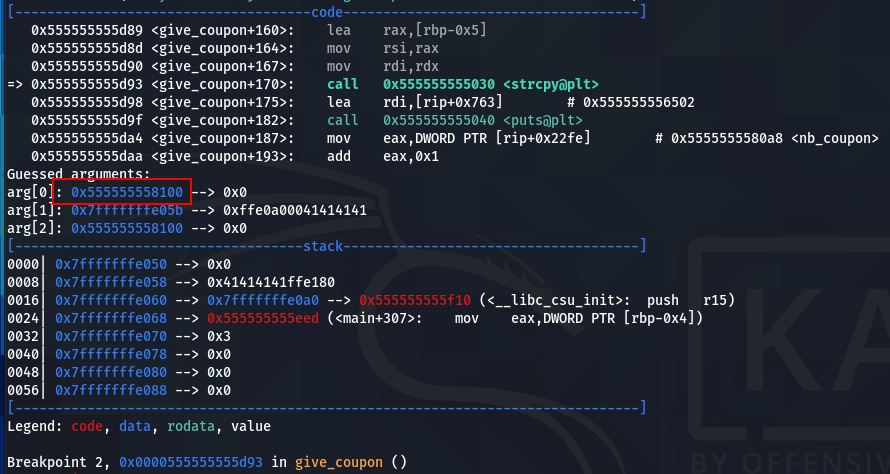The image size is (890, 474).
Task: Click the puts@plt call address
Action: click(x=431, y=120)
